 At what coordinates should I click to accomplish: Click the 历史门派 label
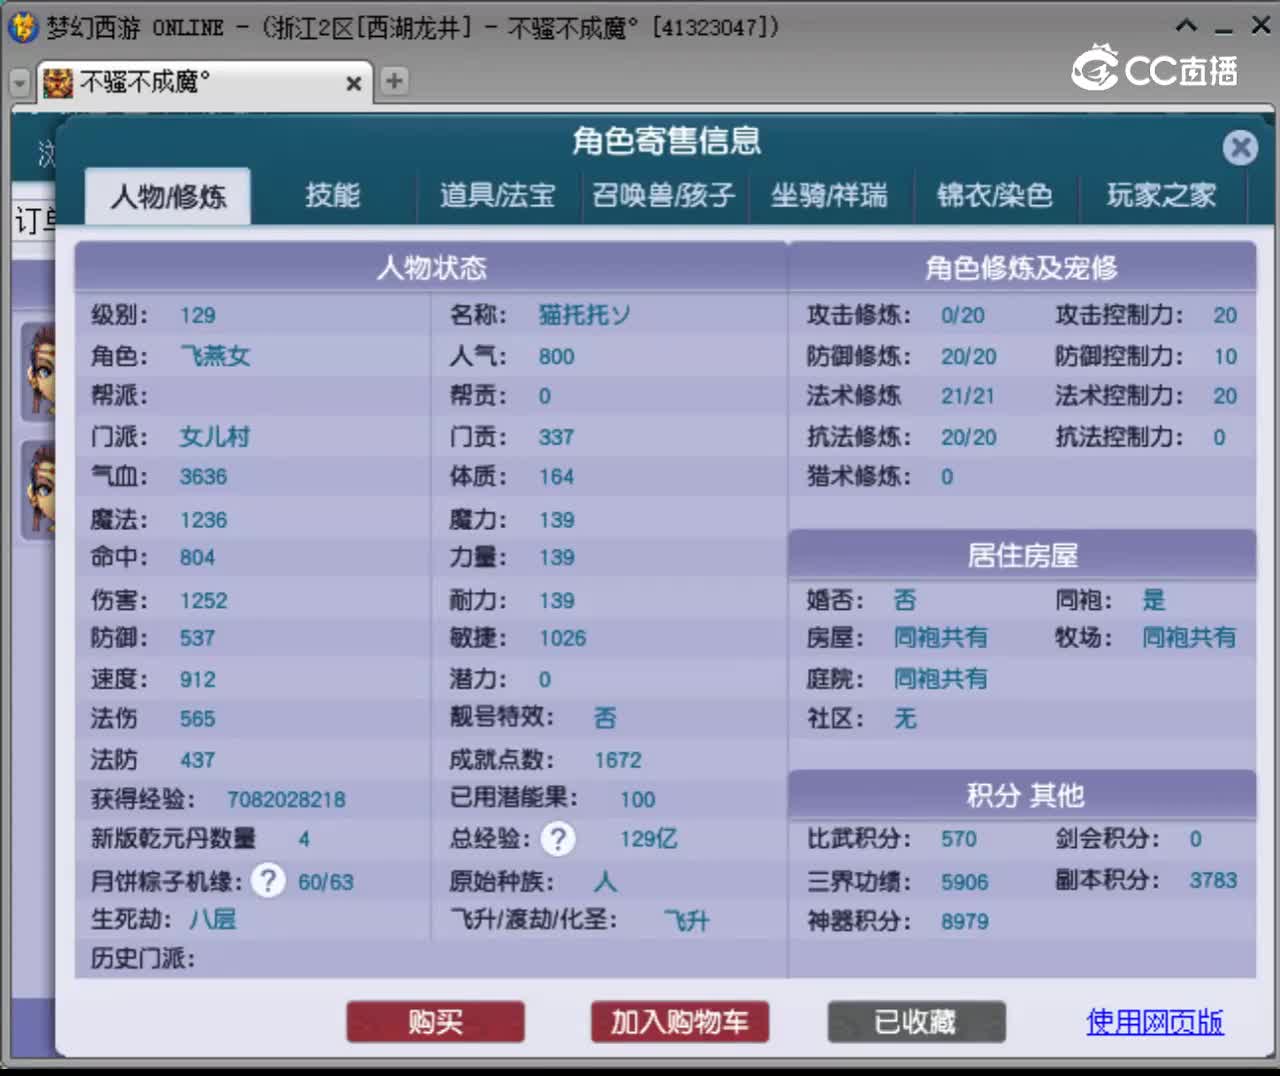pyautogui.click(x=143, y=958)
